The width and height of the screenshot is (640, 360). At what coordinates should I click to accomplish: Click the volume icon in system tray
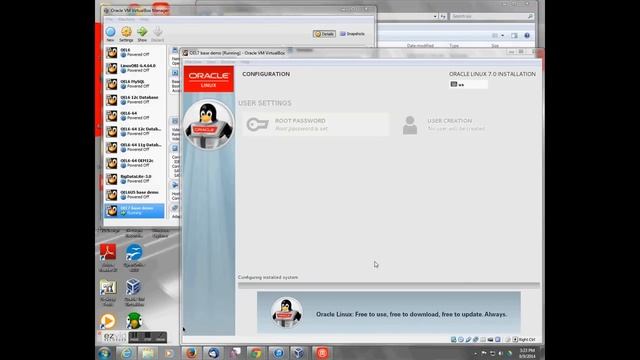tap(500, 353)
